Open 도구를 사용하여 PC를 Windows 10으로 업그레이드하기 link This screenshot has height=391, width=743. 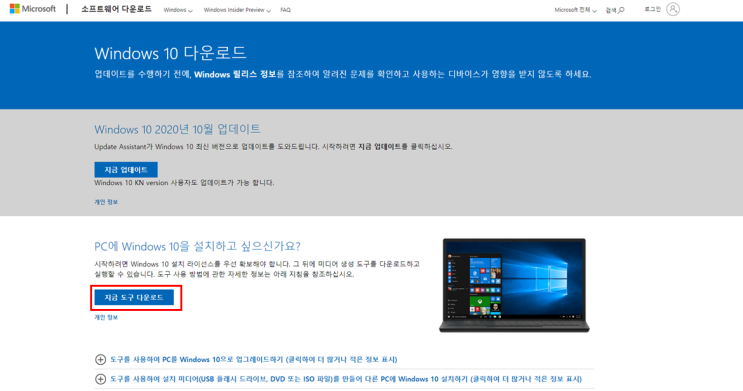pos(254,360)
